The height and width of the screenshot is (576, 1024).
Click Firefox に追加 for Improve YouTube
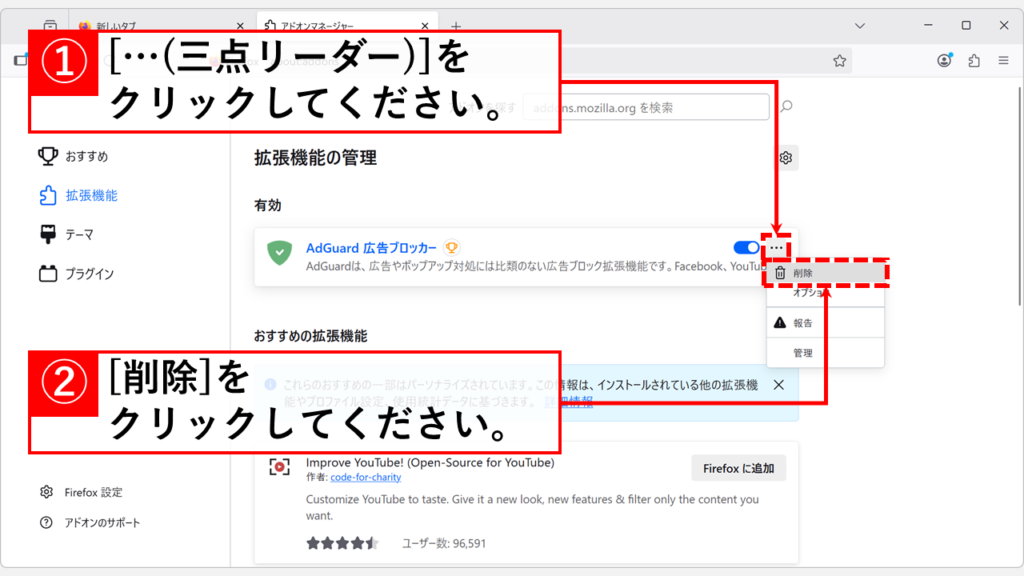[739, 468]
